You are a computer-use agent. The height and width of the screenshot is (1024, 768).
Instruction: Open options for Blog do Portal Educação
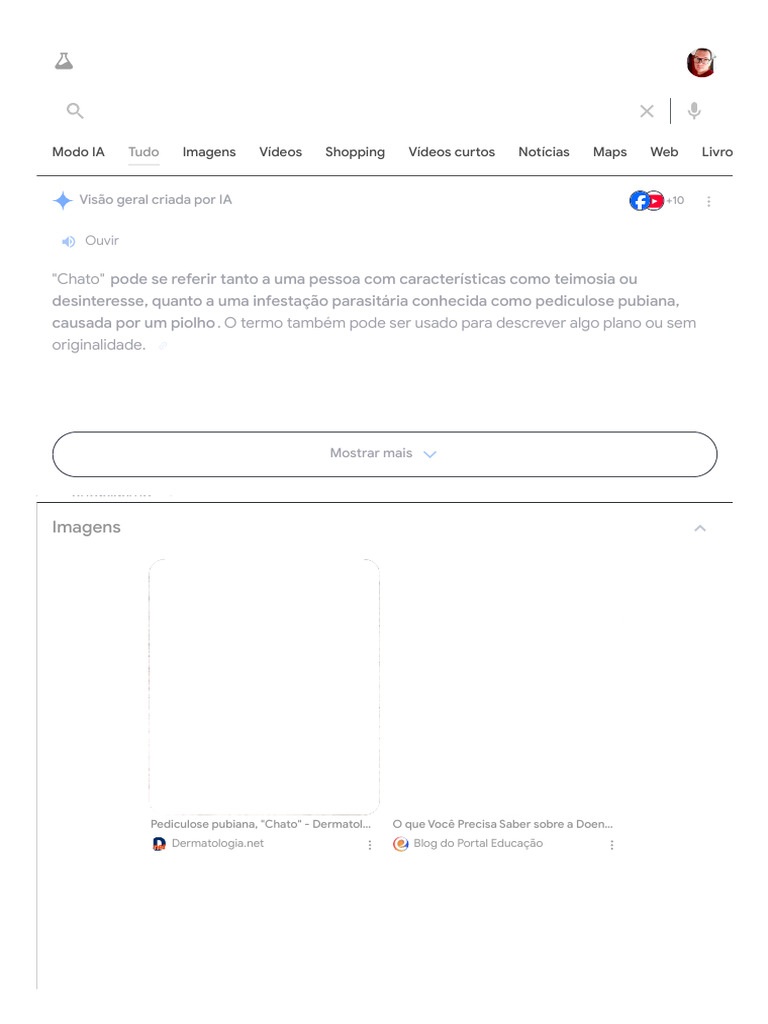coord(612,845)
